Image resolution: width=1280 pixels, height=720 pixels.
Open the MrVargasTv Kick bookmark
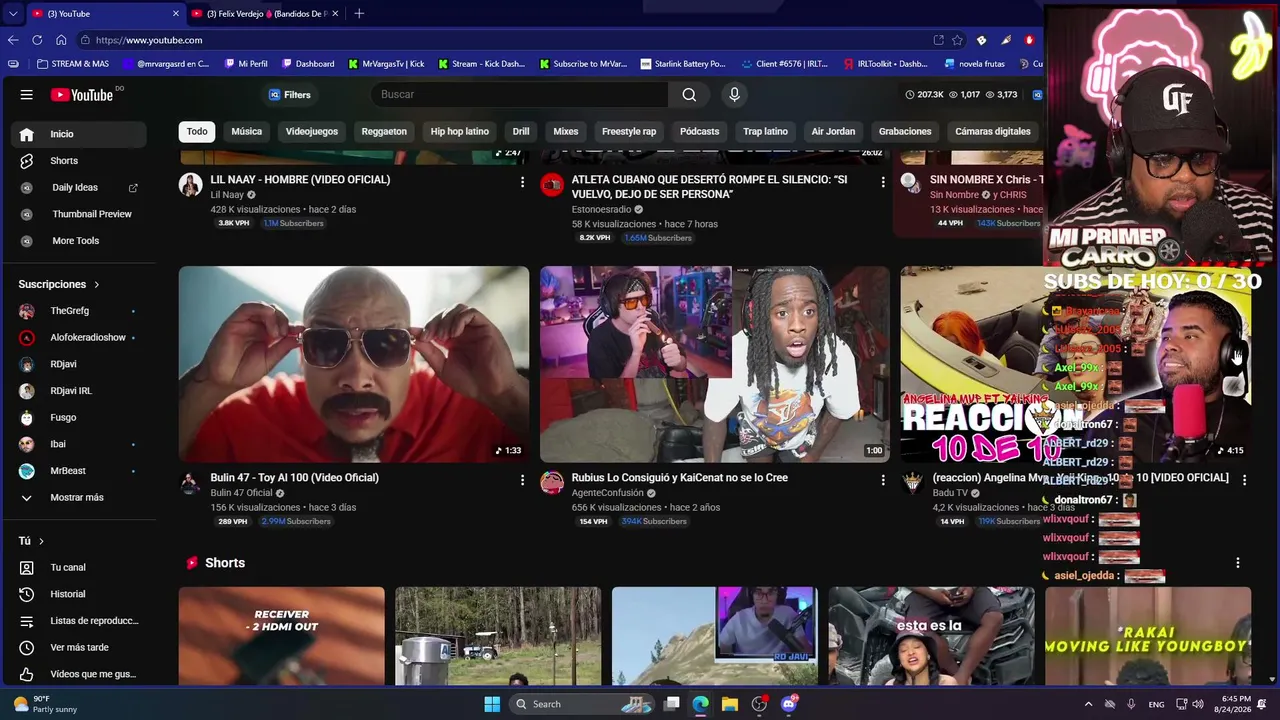pyautogui.click(x=386, y=64)
